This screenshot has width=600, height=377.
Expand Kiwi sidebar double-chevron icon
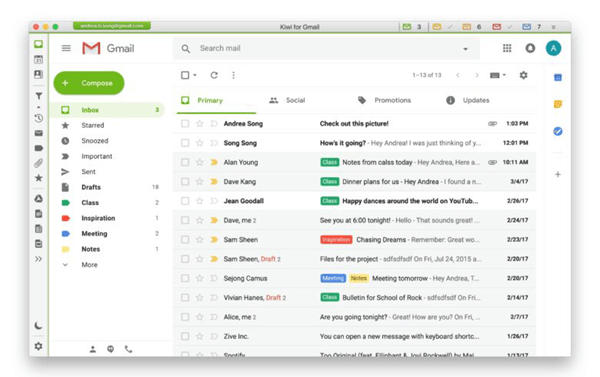pos(38,259)
